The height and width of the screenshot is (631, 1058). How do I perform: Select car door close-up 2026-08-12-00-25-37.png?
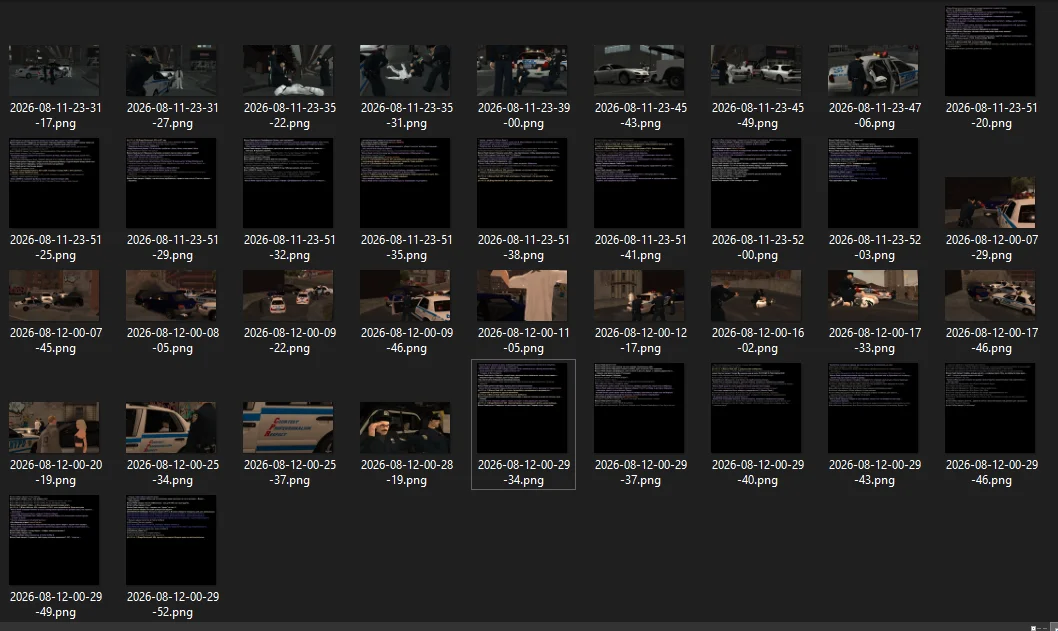(x=288, y=428)
